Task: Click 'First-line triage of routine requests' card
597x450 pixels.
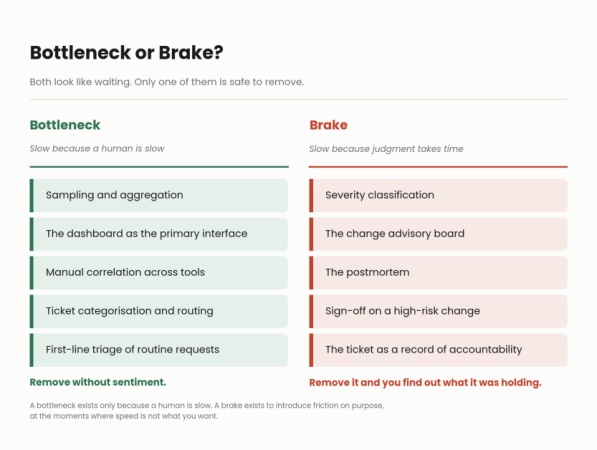Action: [159, 350]
